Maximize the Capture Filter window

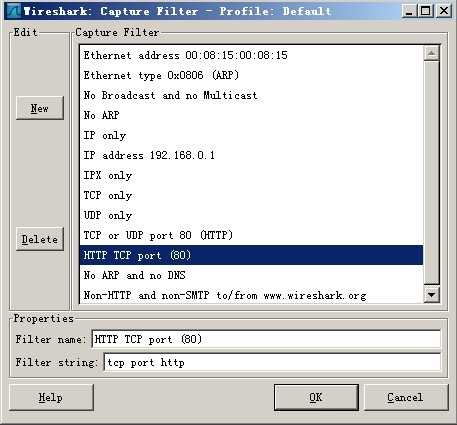(426, 11)
